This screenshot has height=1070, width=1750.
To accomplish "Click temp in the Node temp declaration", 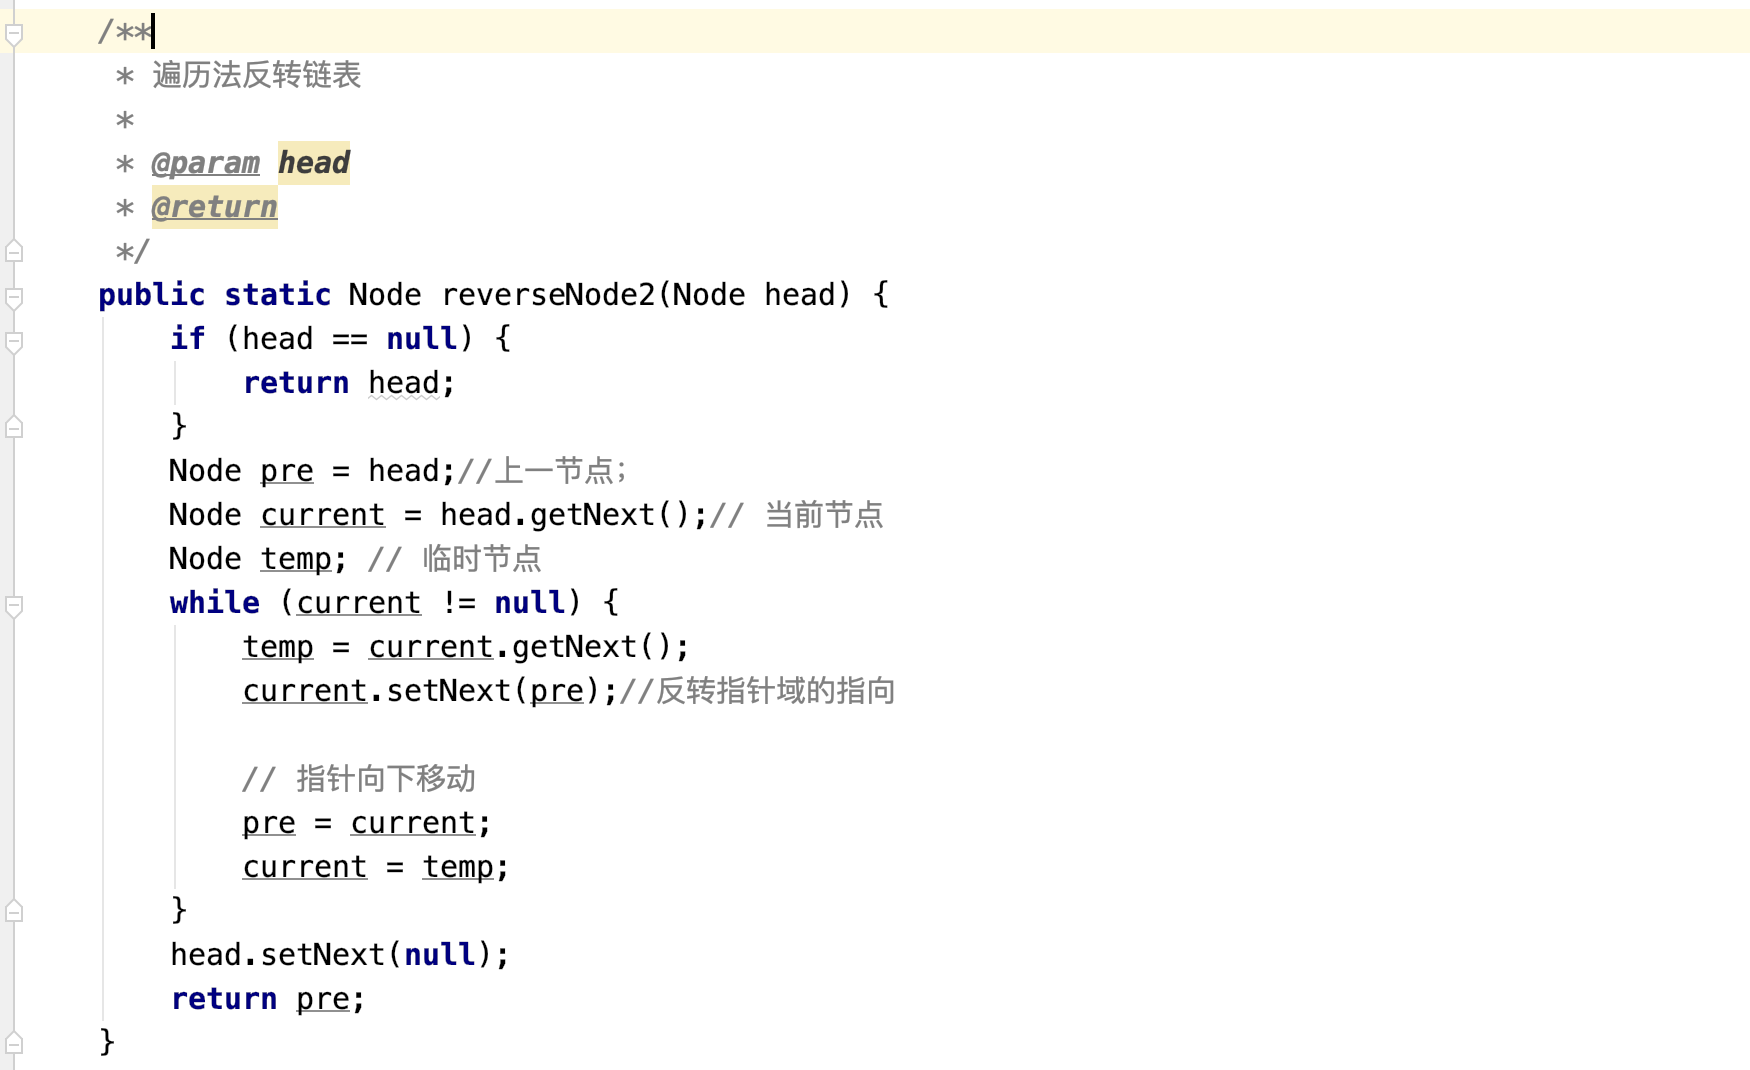I will (x=295, y=559).
